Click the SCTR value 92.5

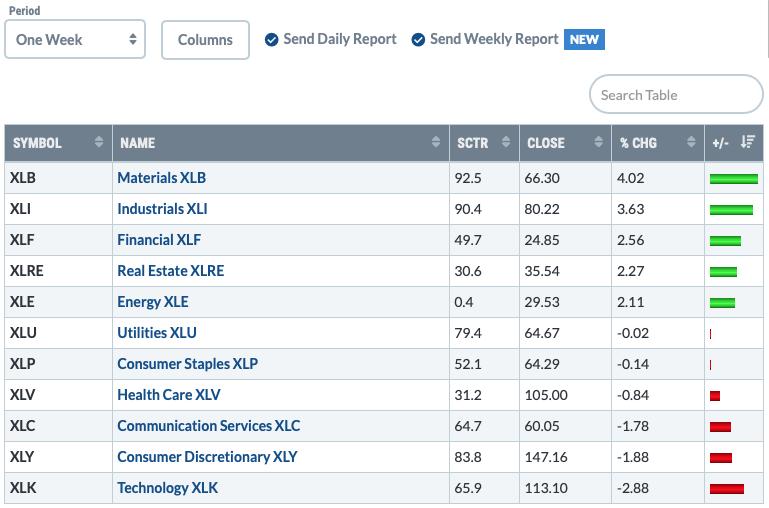click(468, 178)
